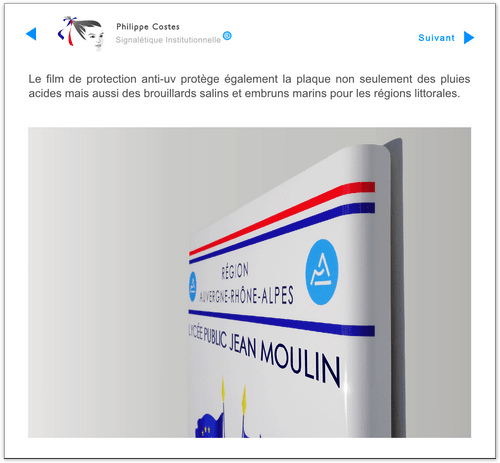Click the large blue Auvergne-Rhône-Alpes region logo
This screenshot has height=463, width=500.
click(x=322, y=272)
